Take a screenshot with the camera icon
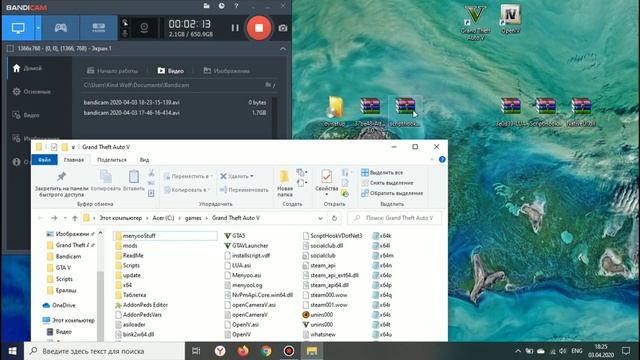Screen dimensions: 640x360 [x=282, y=28]
